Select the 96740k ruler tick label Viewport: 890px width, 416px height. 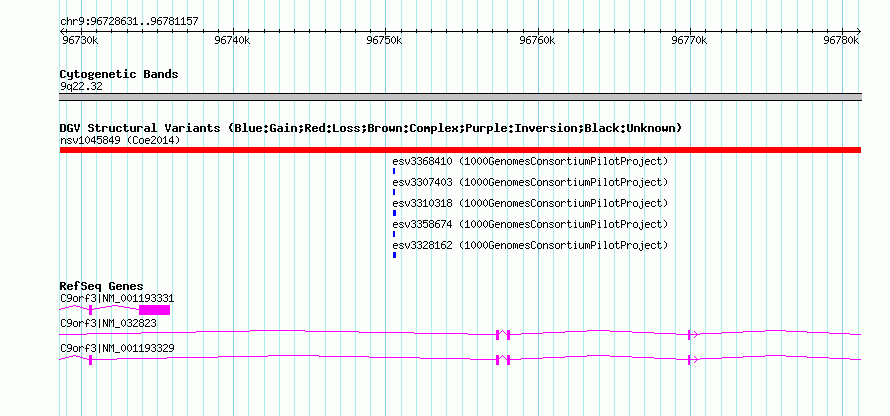(x=232, y=41)
